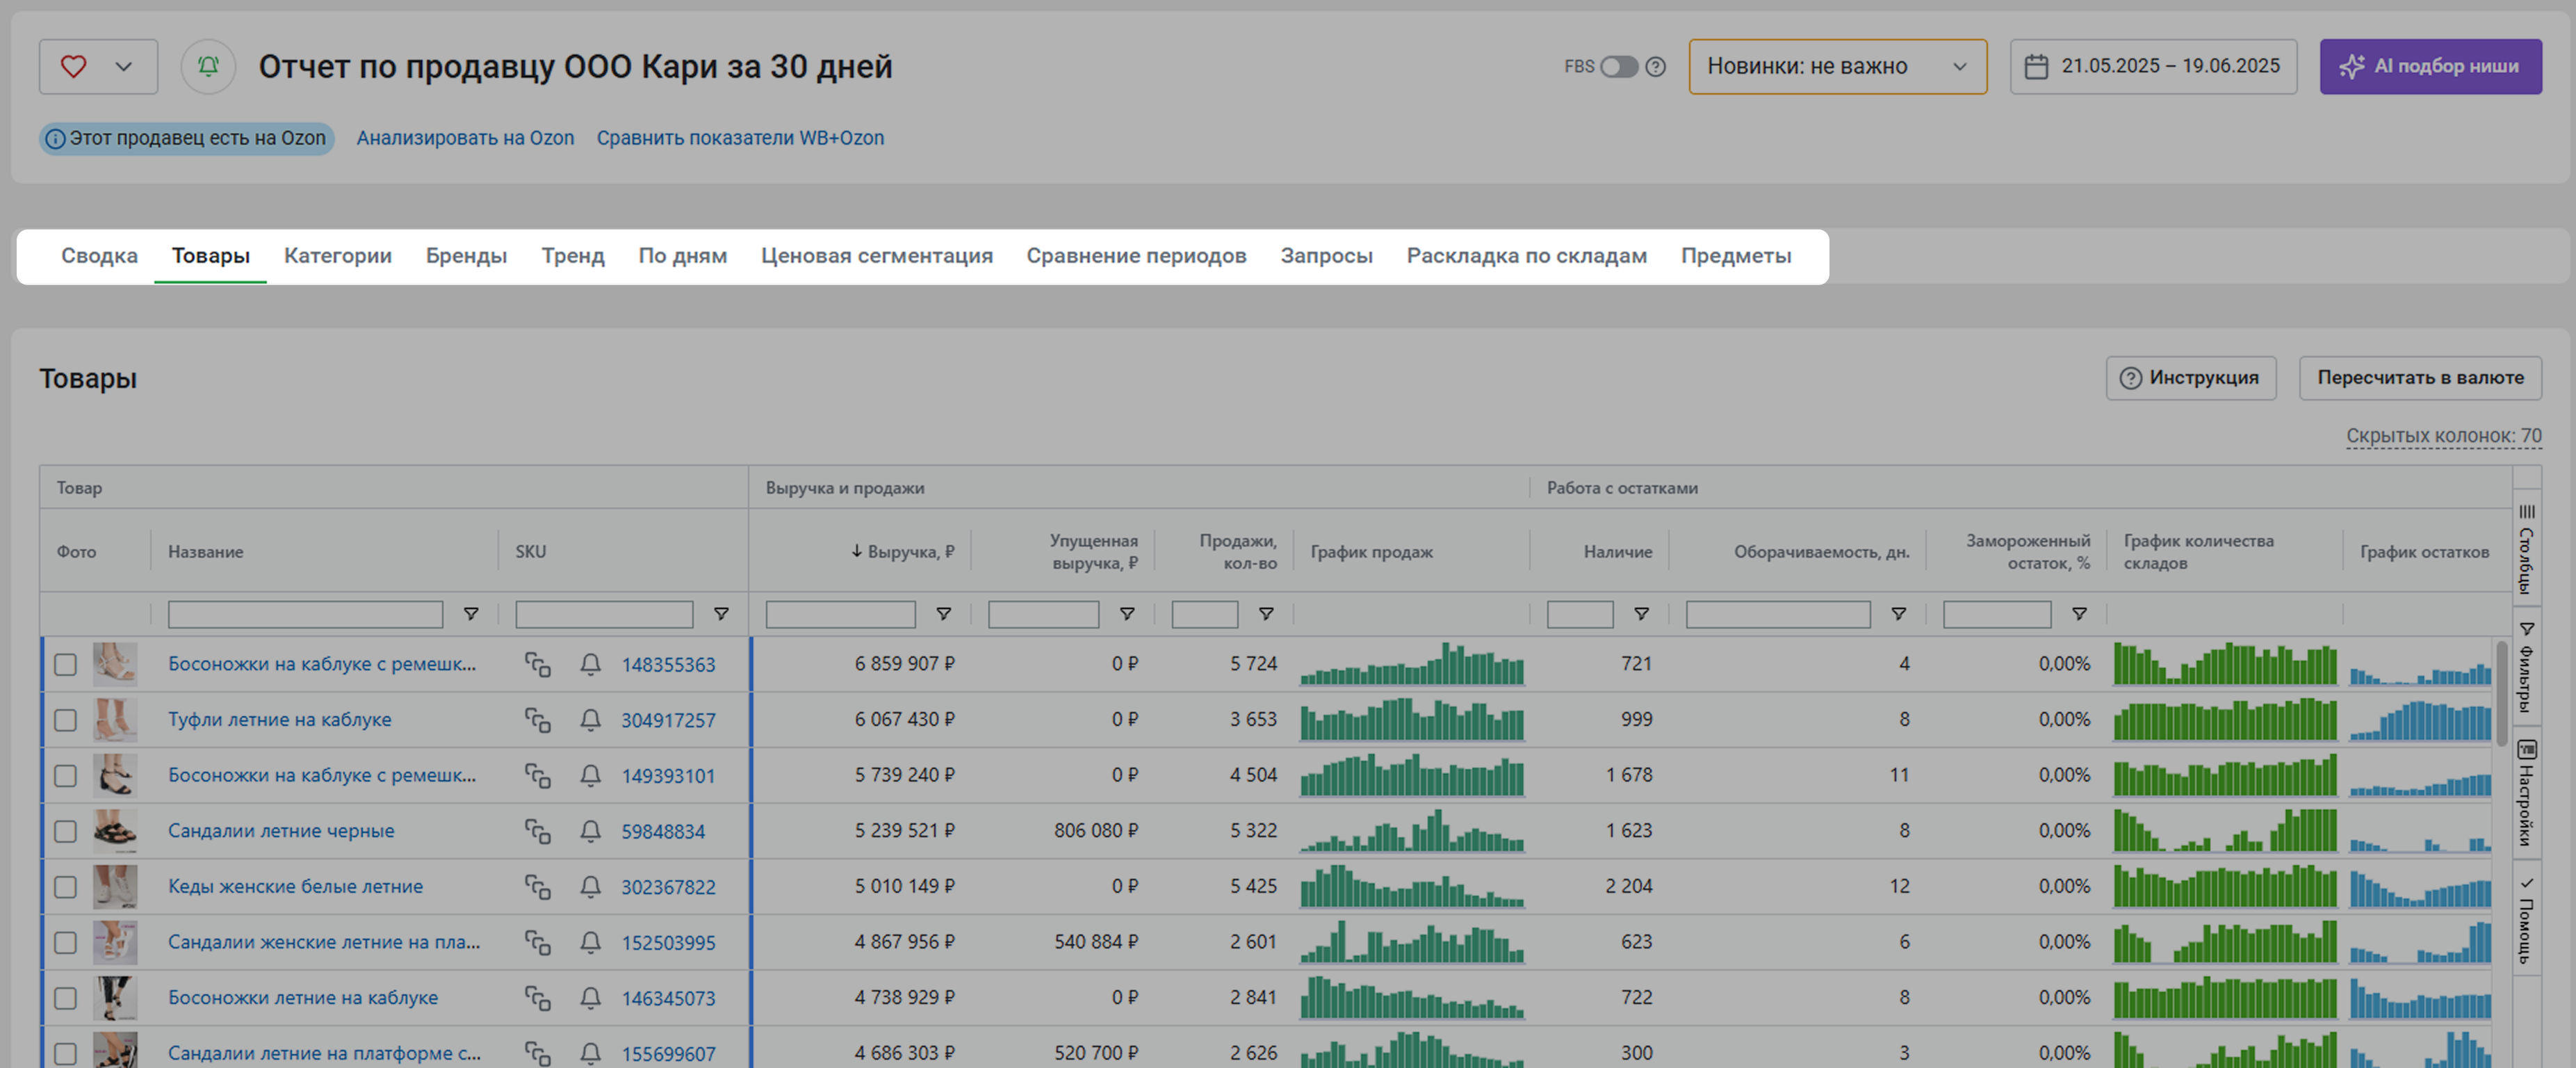Click the Инструкция button
Viewport: 2576px width, 1068px height.
2190,378
